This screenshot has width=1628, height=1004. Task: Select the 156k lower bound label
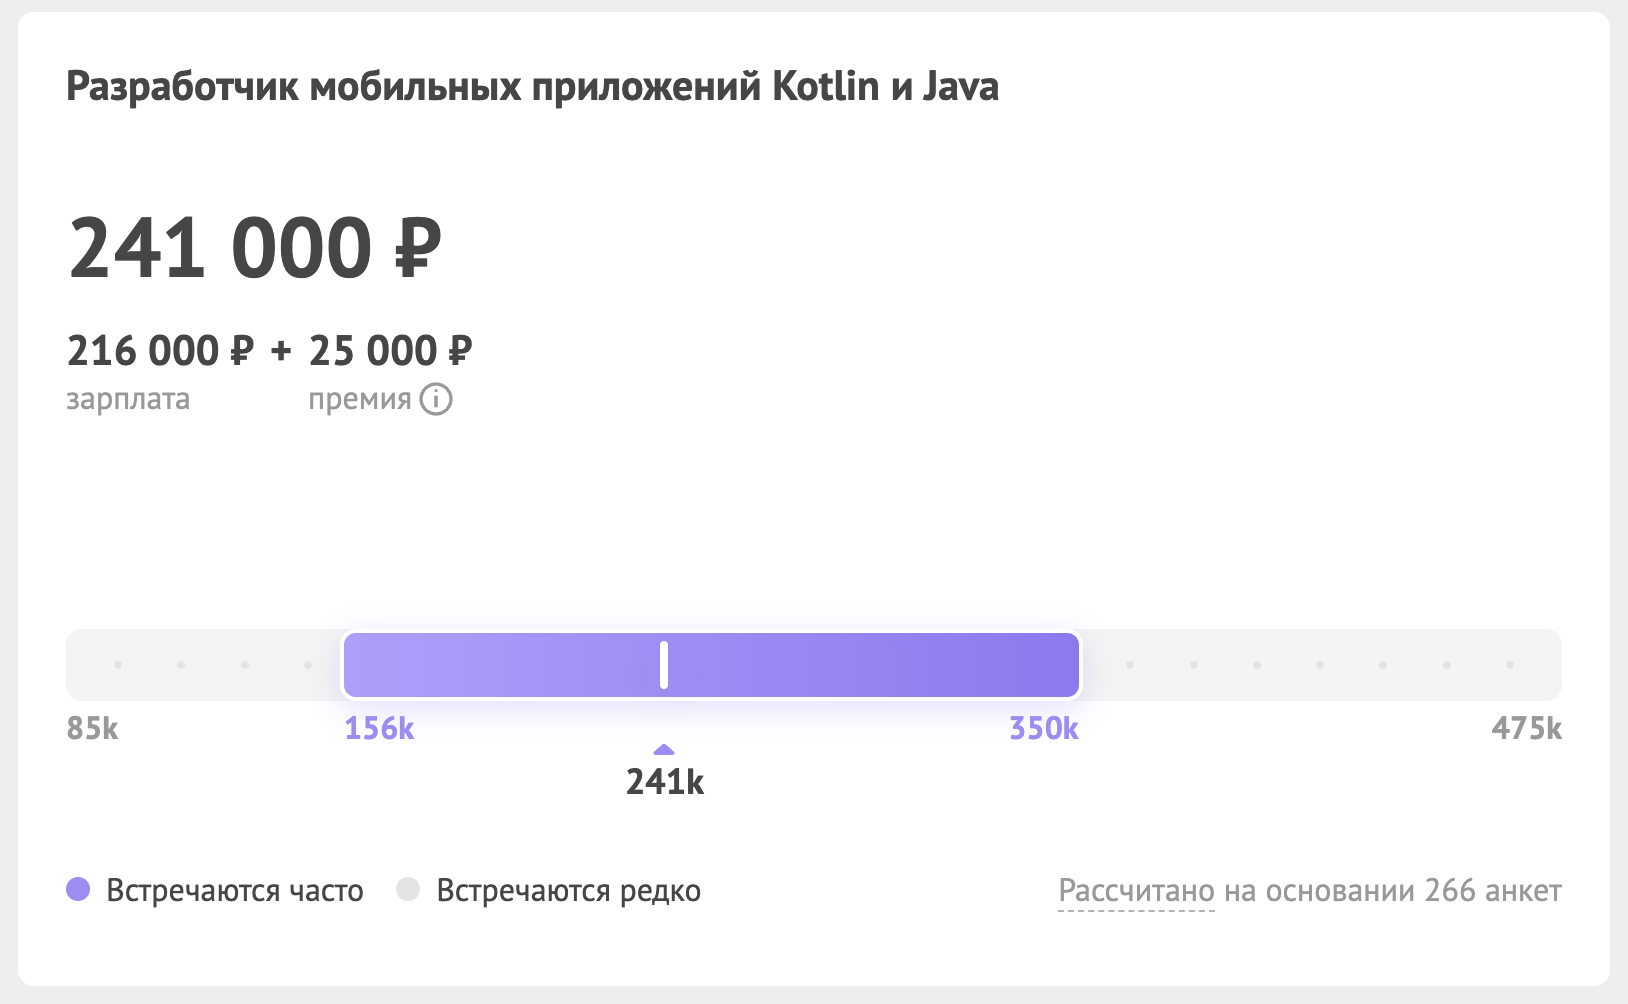click(x=378, y=729)
